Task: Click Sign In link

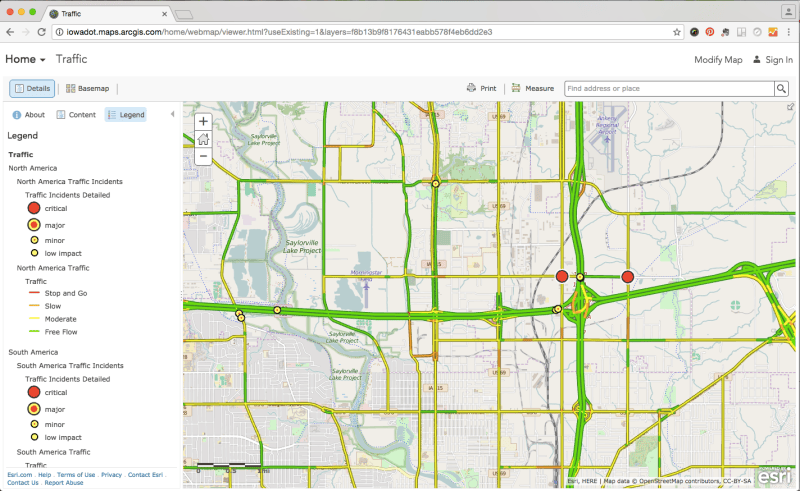Action: coord(773,60)
